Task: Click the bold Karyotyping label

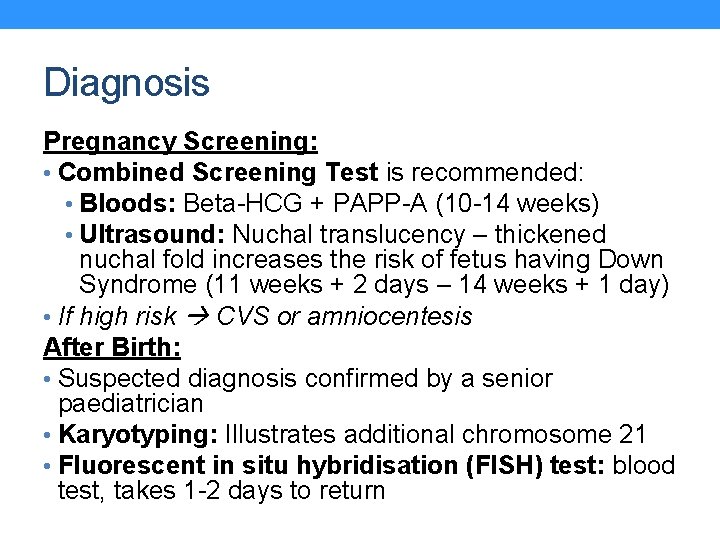Action: click(x=138, y=435)
